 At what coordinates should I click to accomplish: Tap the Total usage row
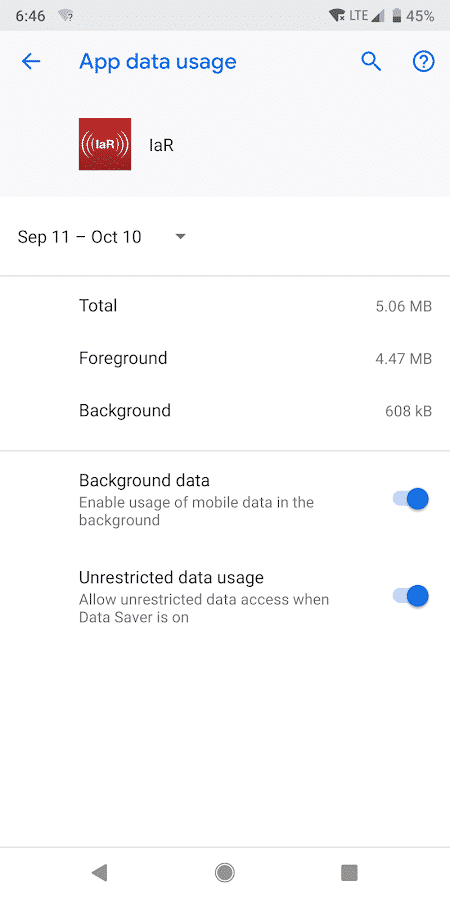(225, 306)
